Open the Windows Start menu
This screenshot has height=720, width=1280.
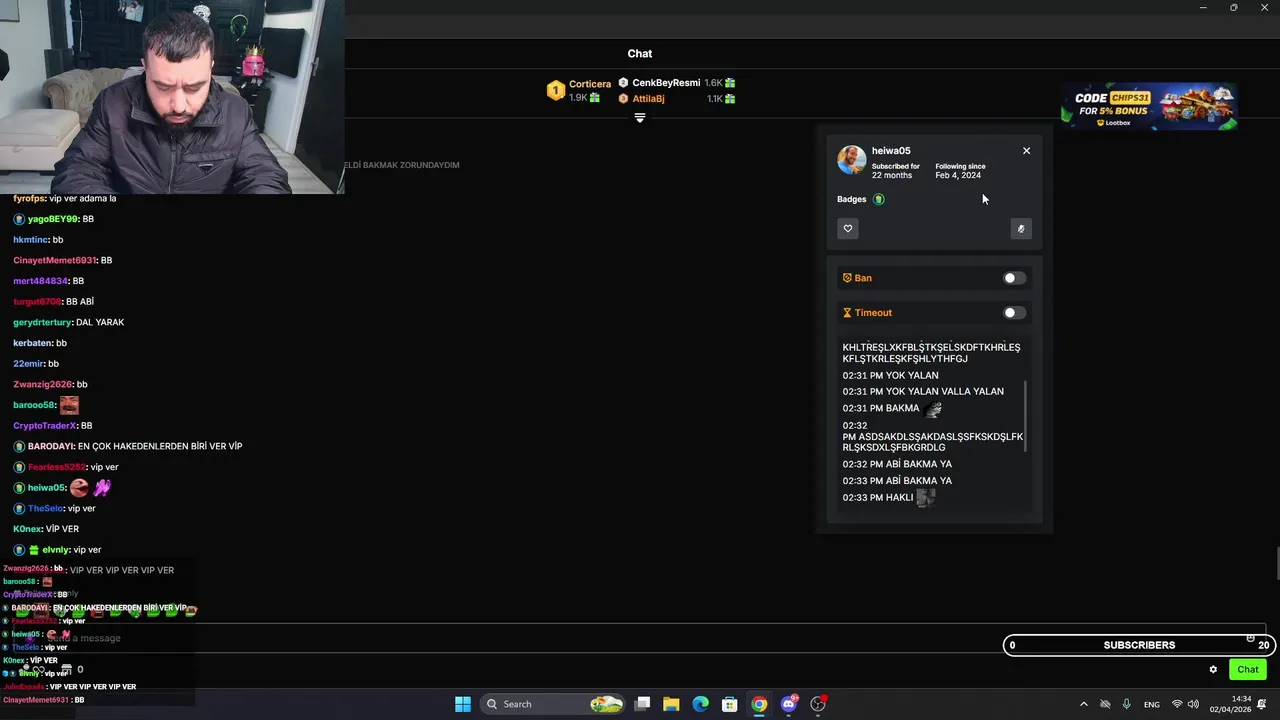(463, 704)
